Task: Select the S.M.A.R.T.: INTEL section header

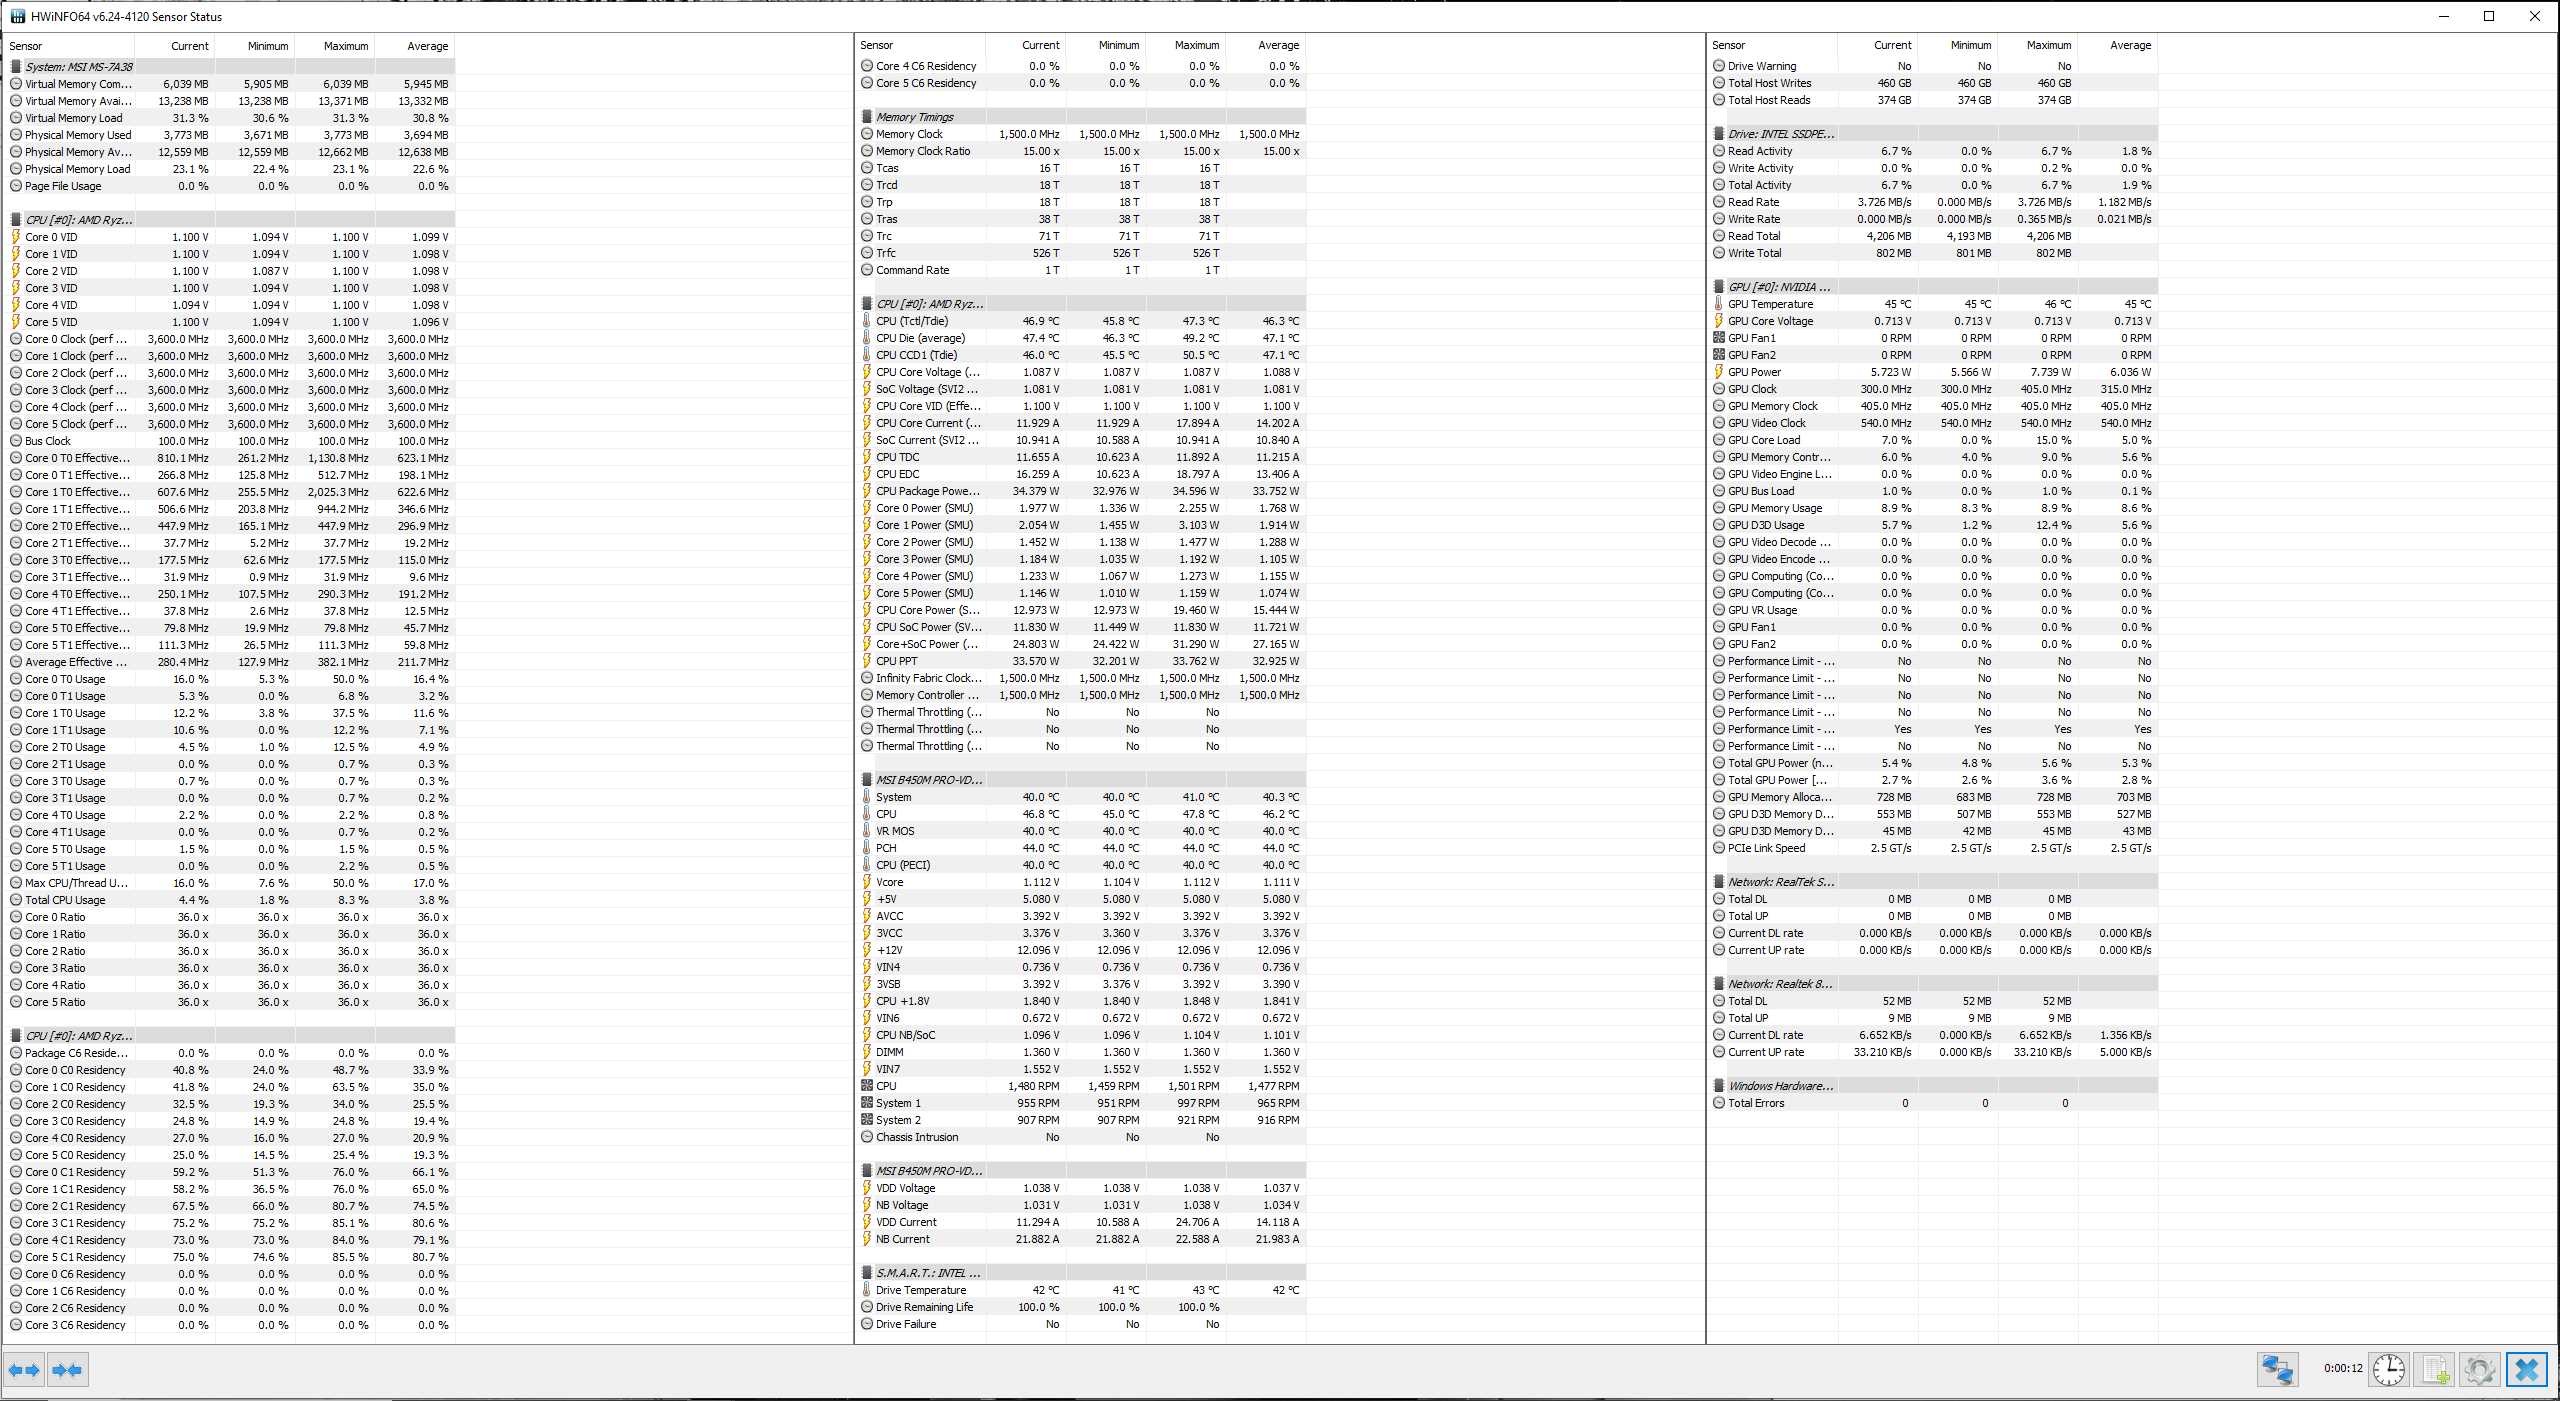Action: tap(928, 1273)
